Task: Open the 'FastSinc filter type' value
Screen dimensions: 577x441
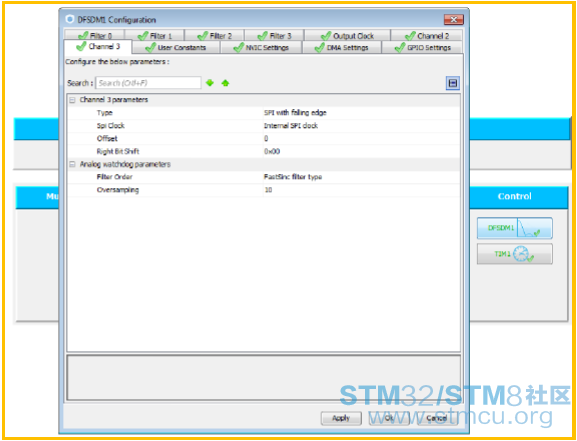Action: 293,177
